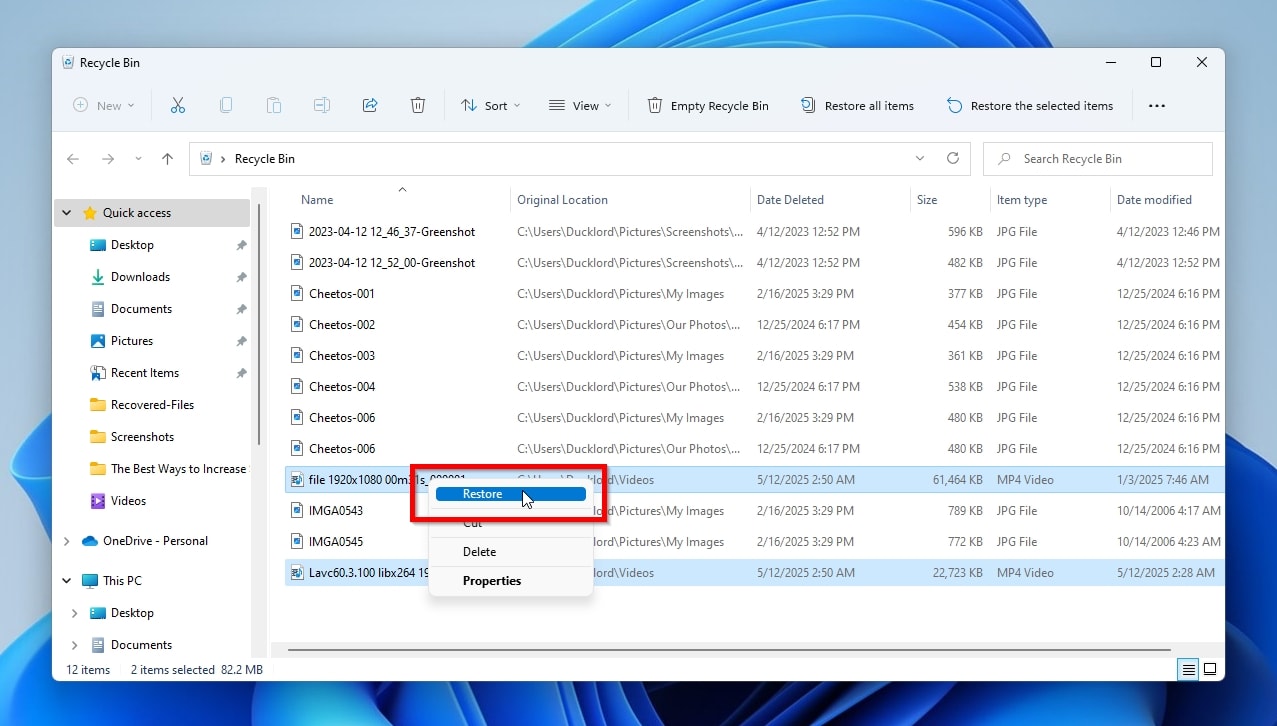Viewport: 1277px width, 726px height.
Task: Click Empty Recycle Bin button
Action: coord(708,105)
